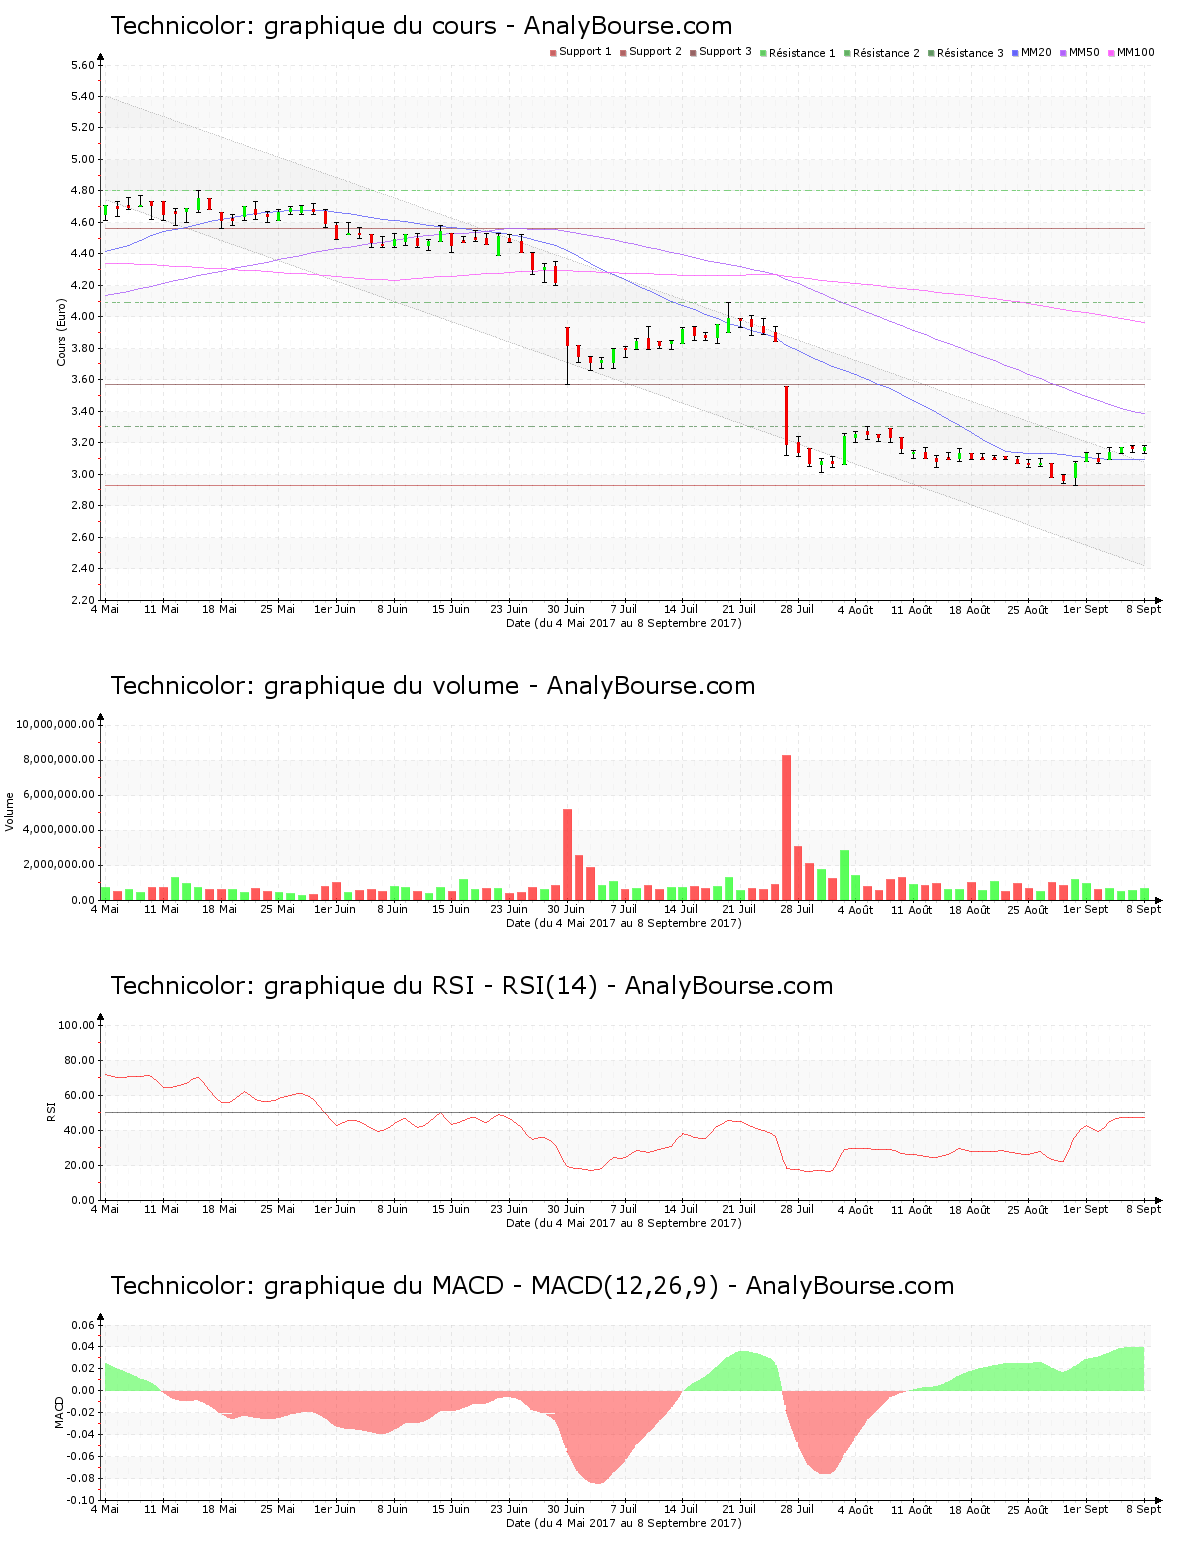Click the 'graphique du cours' chart title

click(421, 26)
